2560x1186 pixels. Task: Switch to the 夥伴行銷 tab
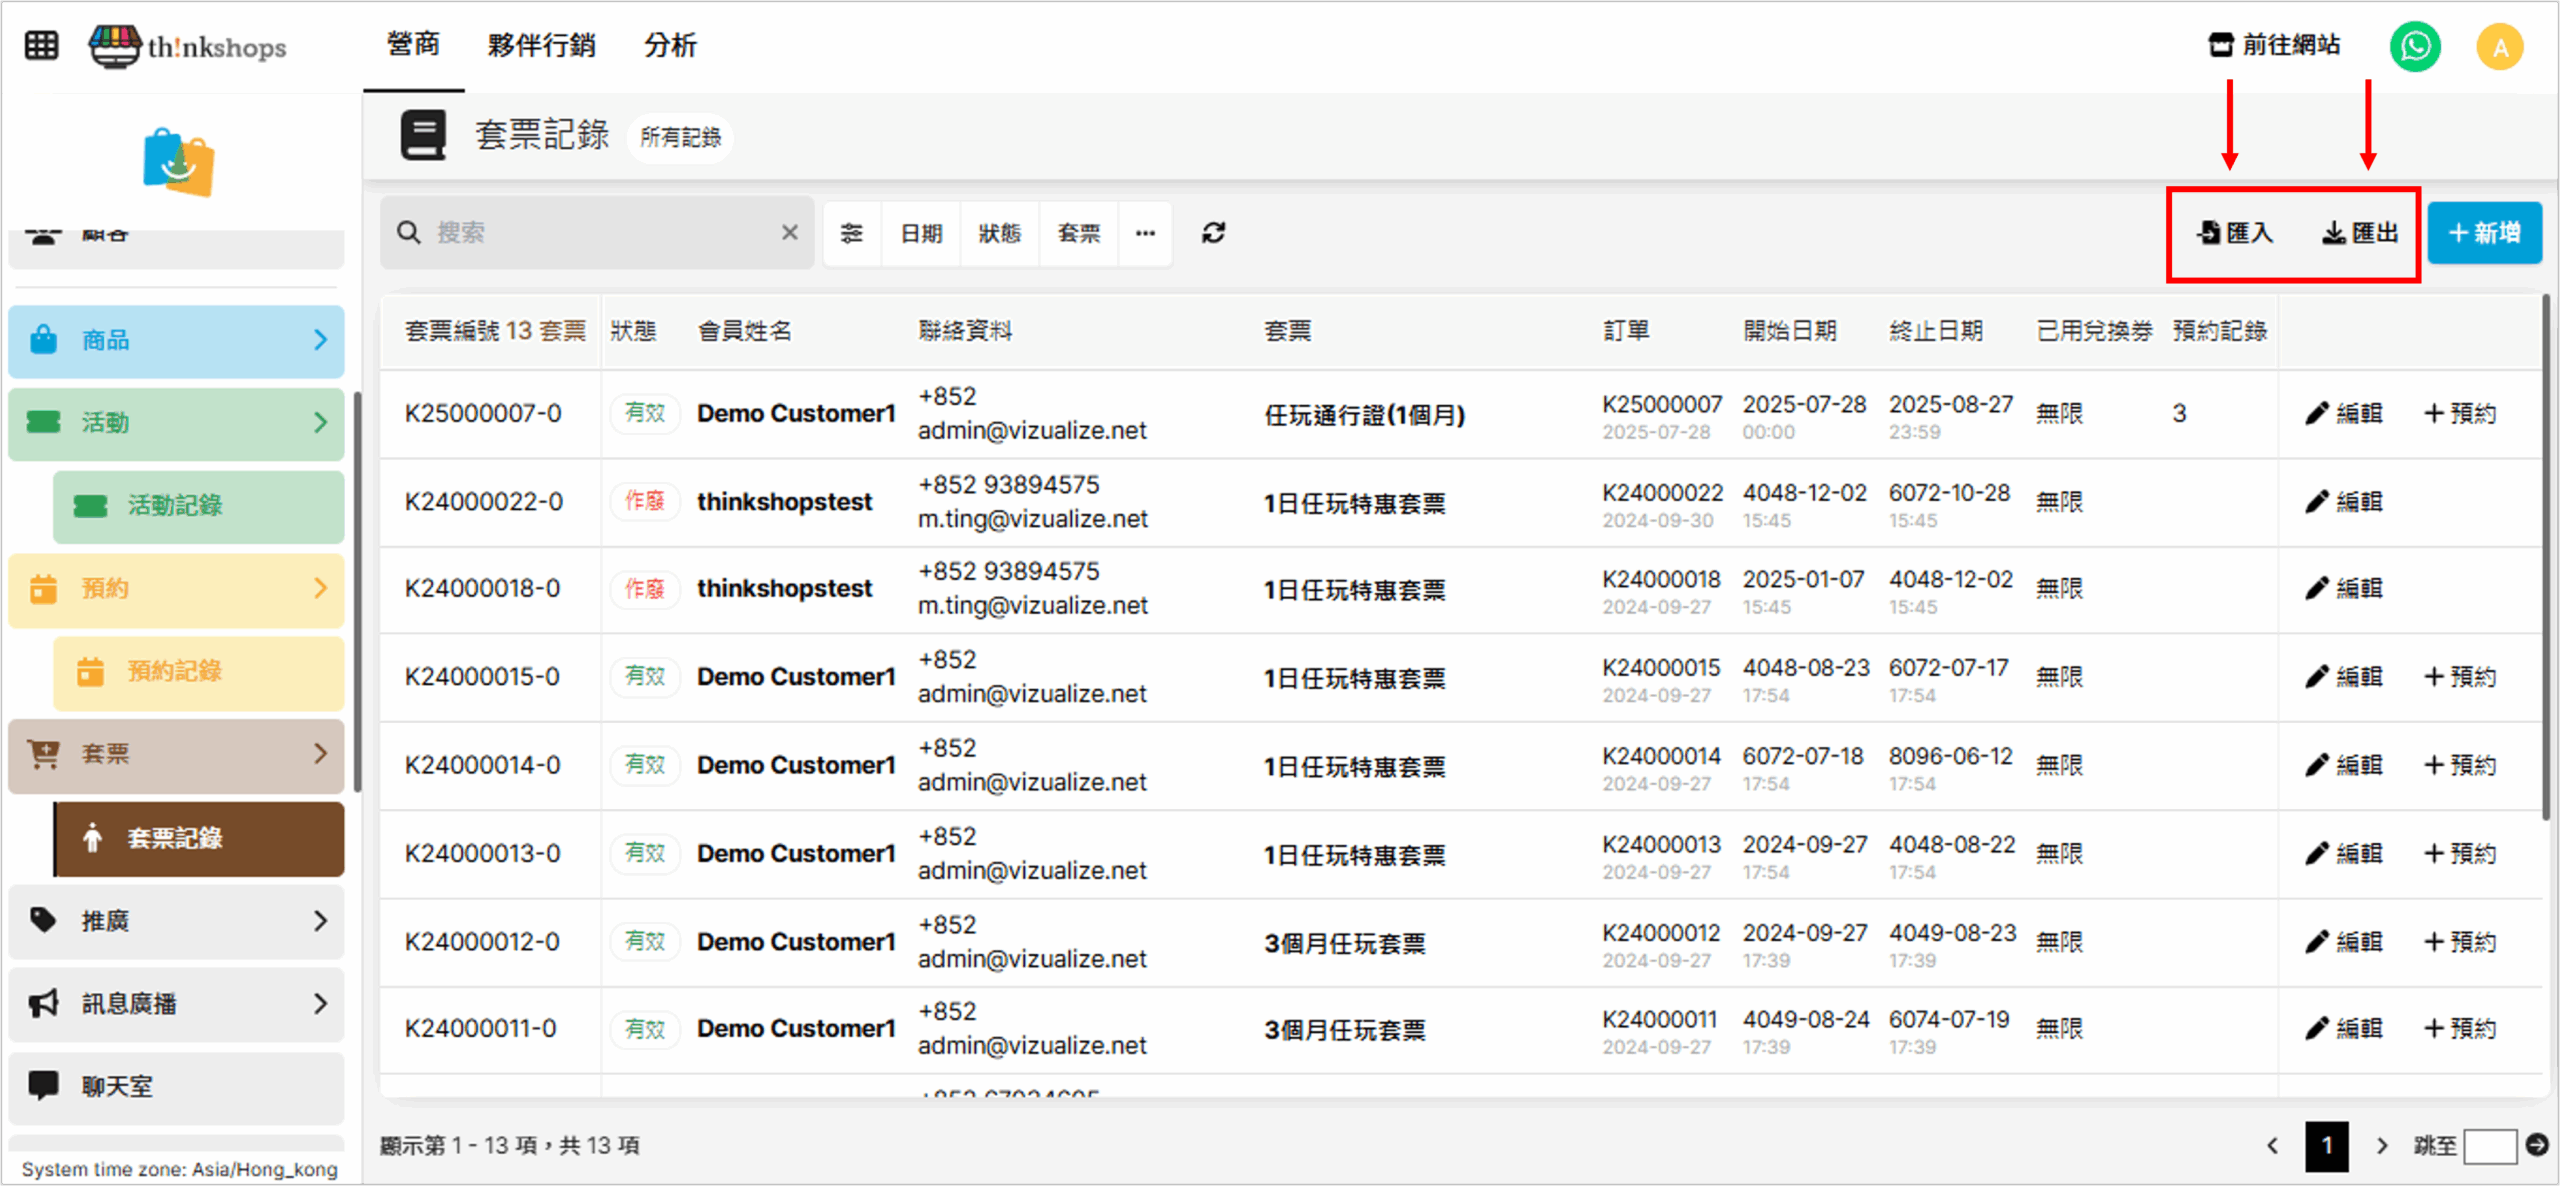pyautogui.click(x=541, y=45)
